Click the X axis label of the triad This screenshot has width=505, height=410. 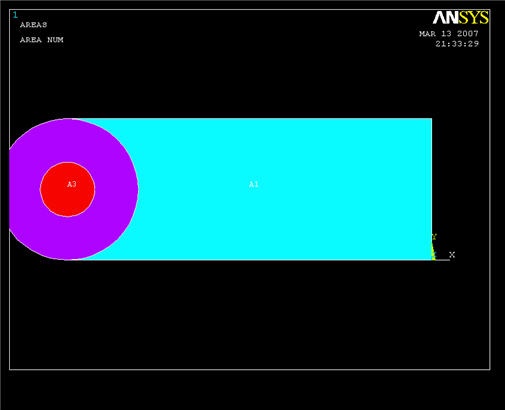(x=452, y=255)
